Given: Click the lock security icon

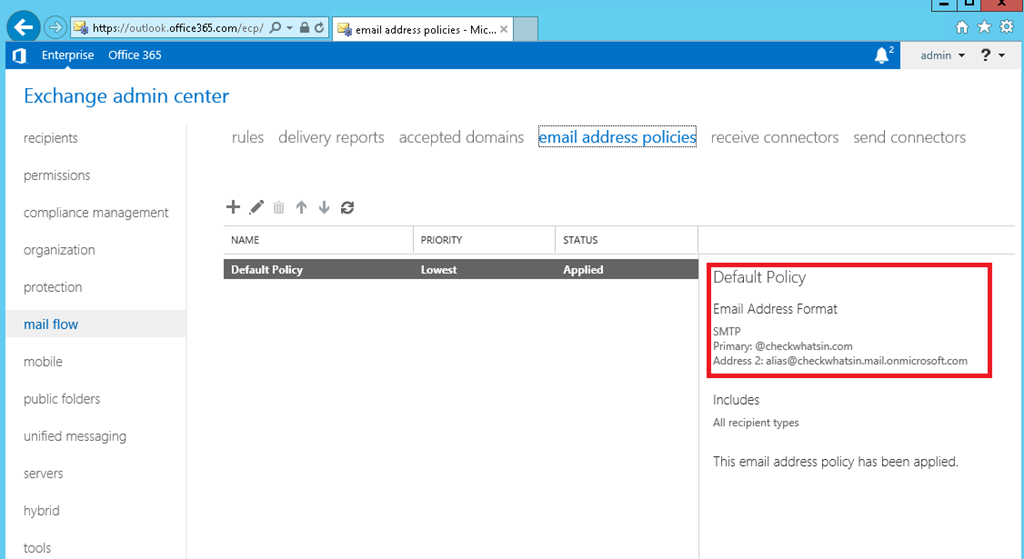Looking at the screenshot, I should click(x=304, y=27).
